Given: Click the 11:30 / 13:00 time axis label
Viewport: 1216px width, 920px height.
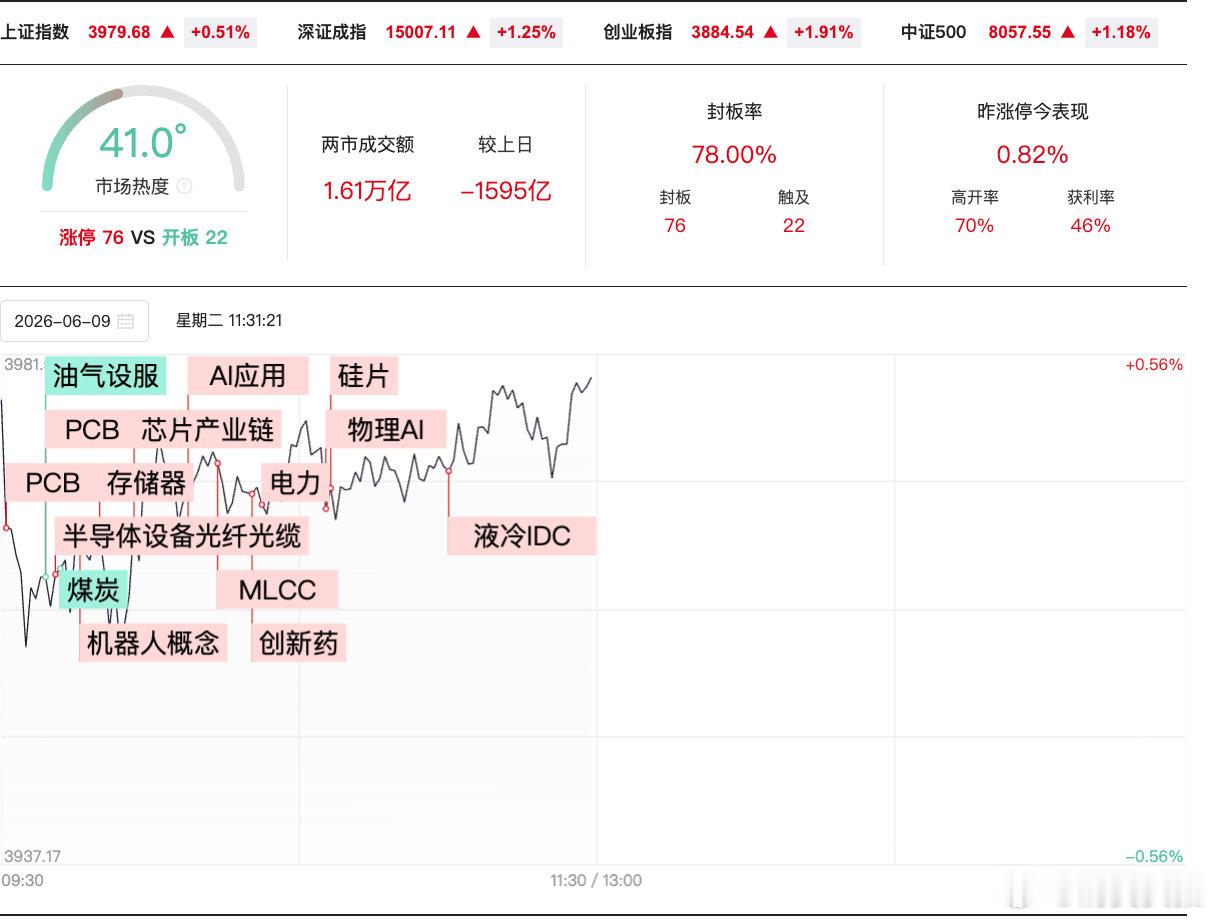Looking at the screenshot, I should point(596,881).
